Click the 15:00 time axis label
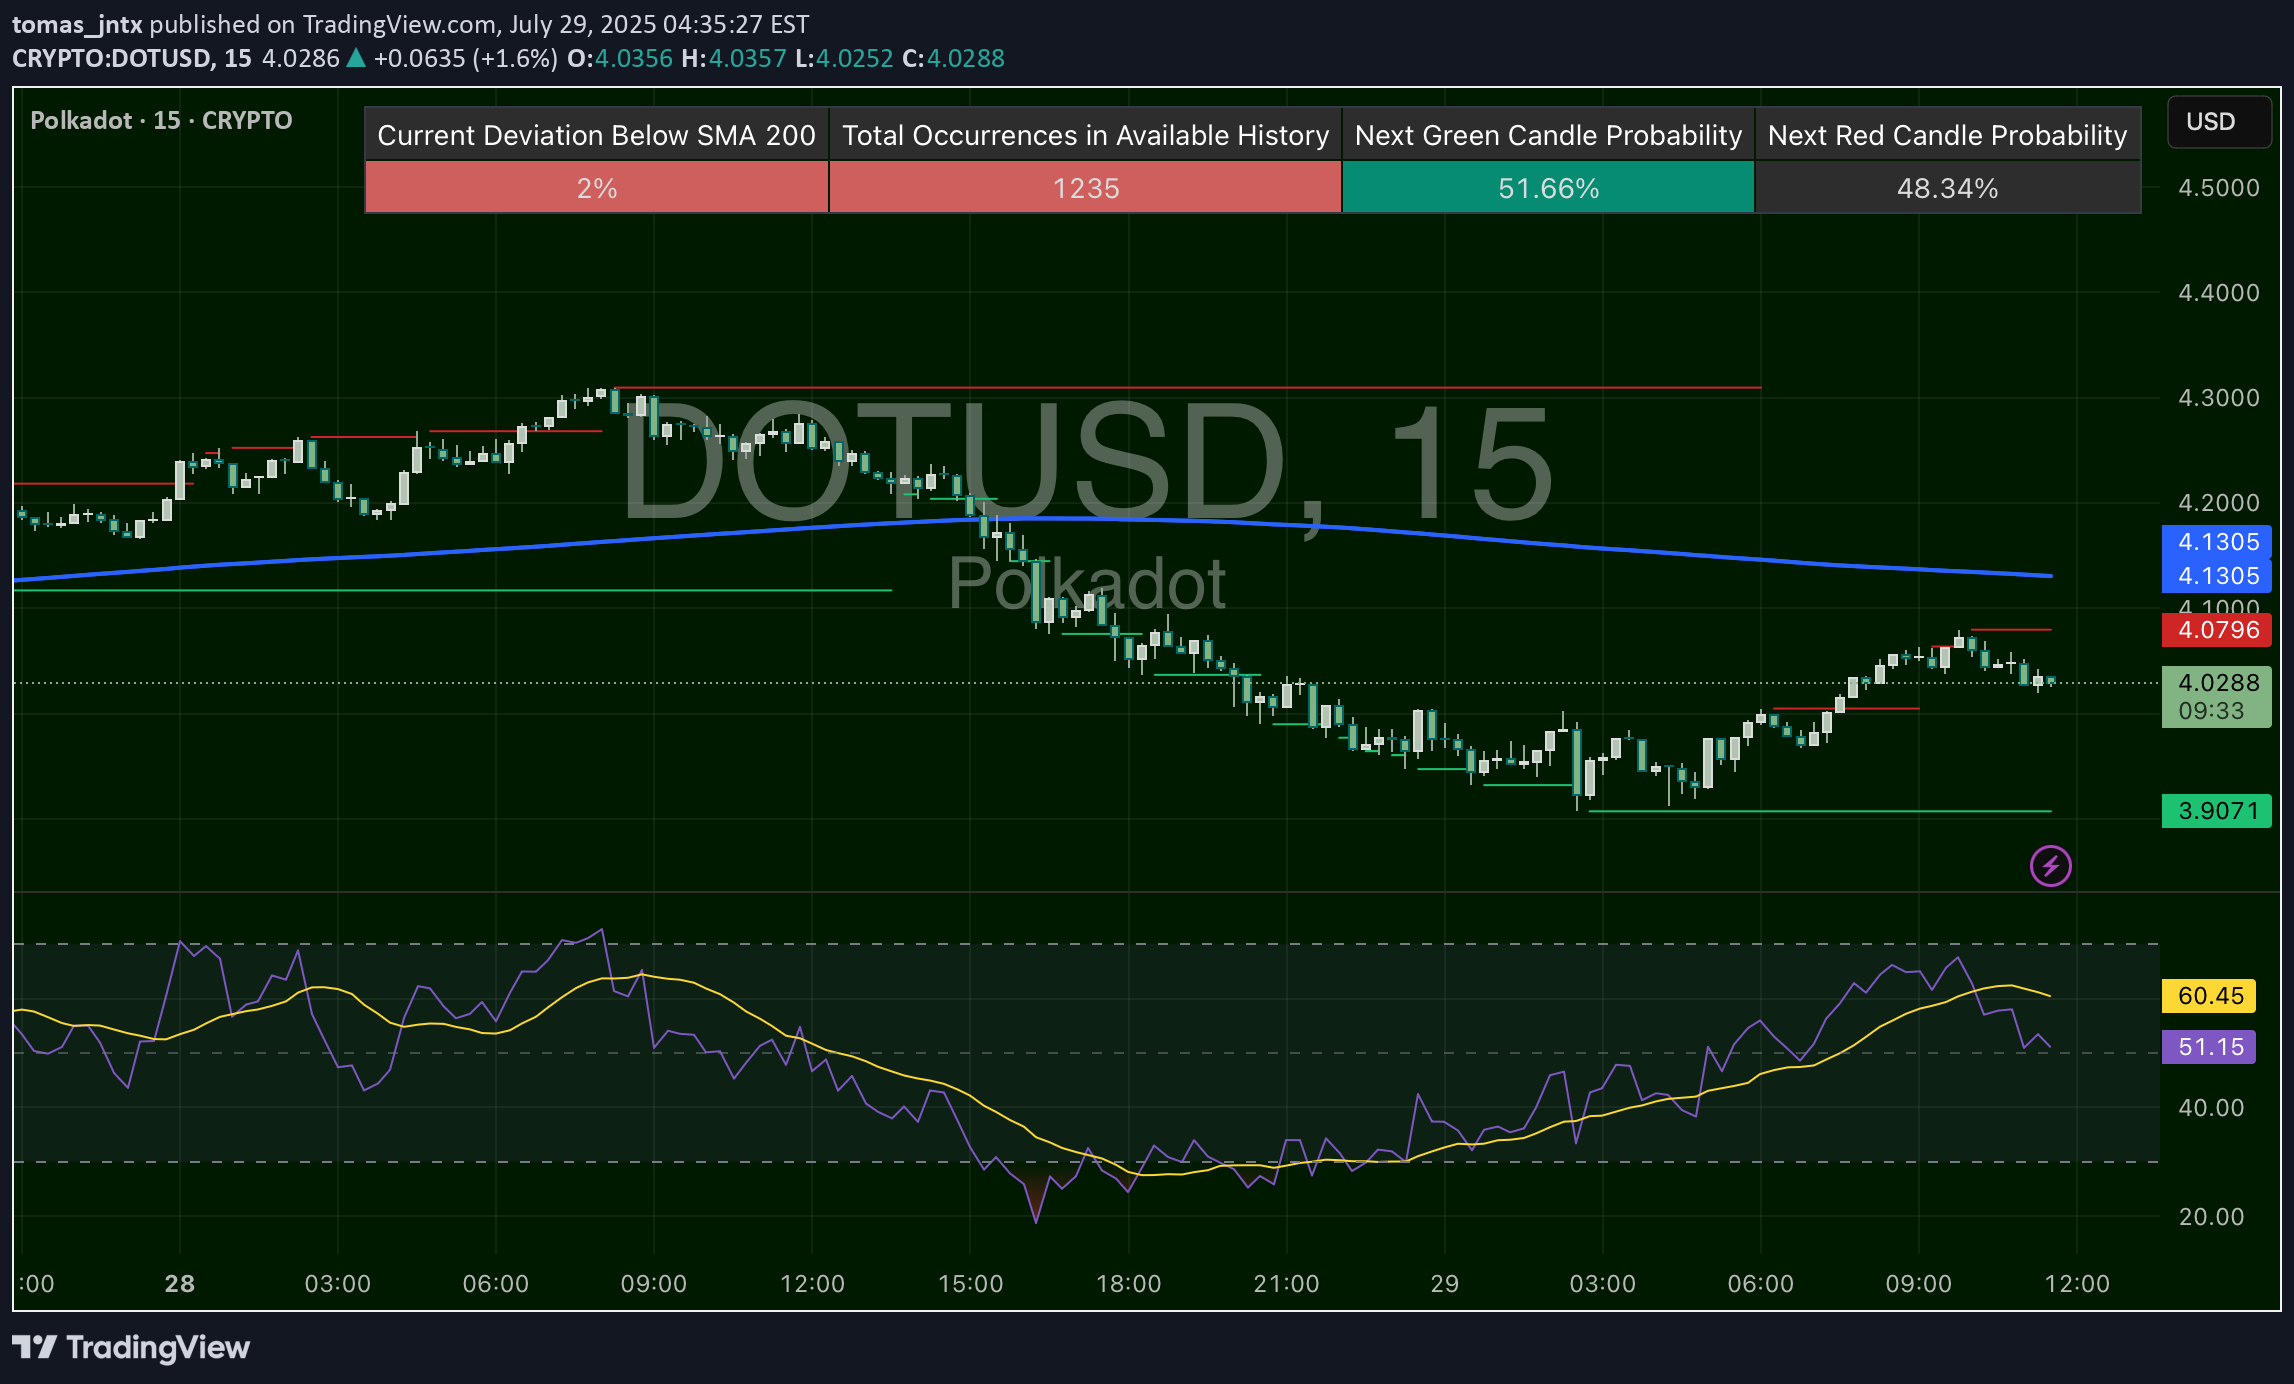2294x1384 pixels. [x=970, y=1283]
